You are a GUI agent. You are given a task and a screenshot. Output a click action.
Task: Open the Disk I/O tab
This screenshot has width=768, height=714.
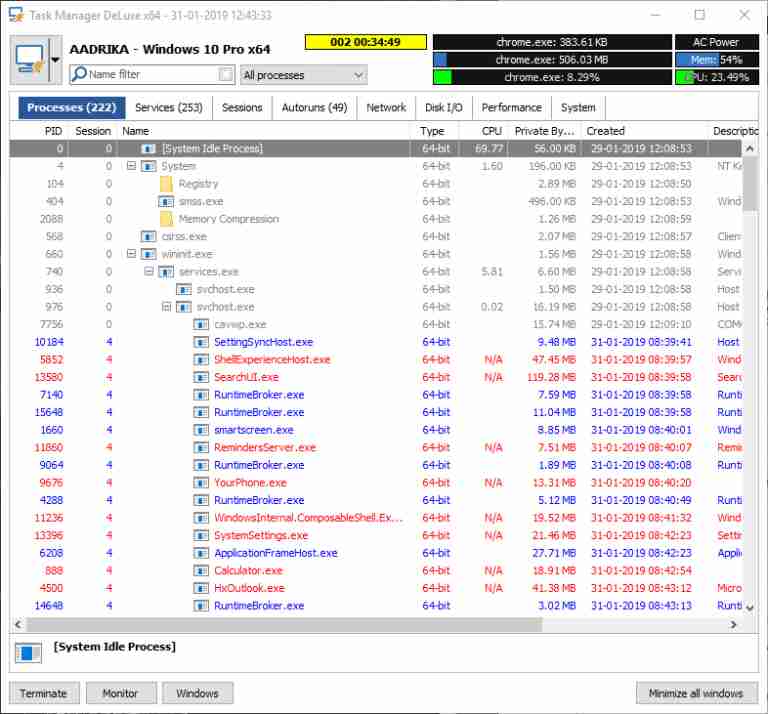pos(443,108)
